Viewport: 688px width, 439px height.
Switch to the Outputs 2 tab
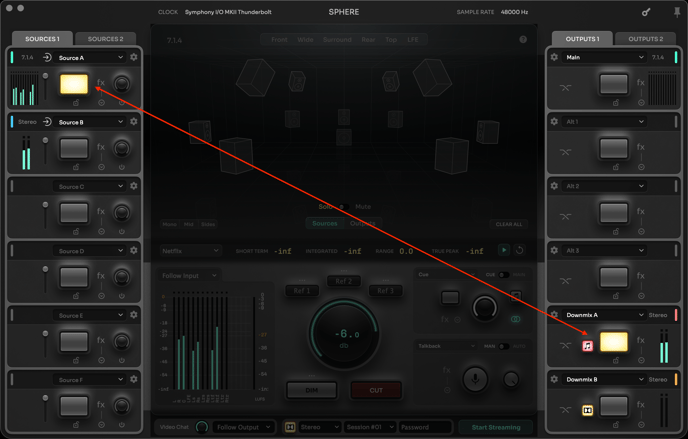(645, 39)
